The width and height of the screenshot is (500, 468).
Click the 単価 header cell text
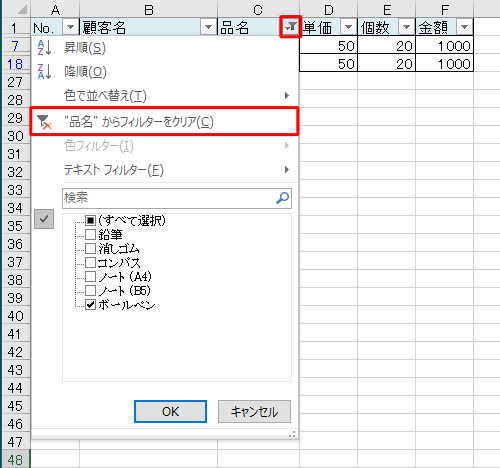(x=318, y=27)
